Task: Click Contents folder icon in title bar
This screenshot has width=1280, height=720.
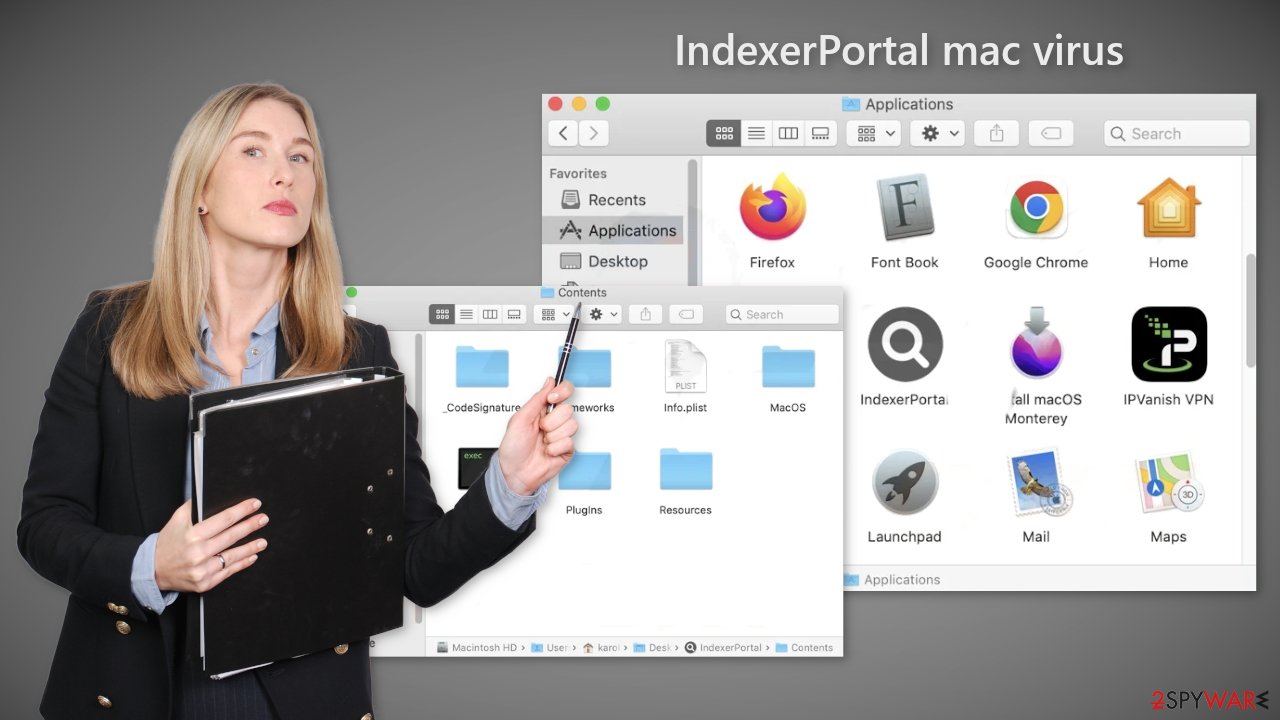Action: point(547,292)
